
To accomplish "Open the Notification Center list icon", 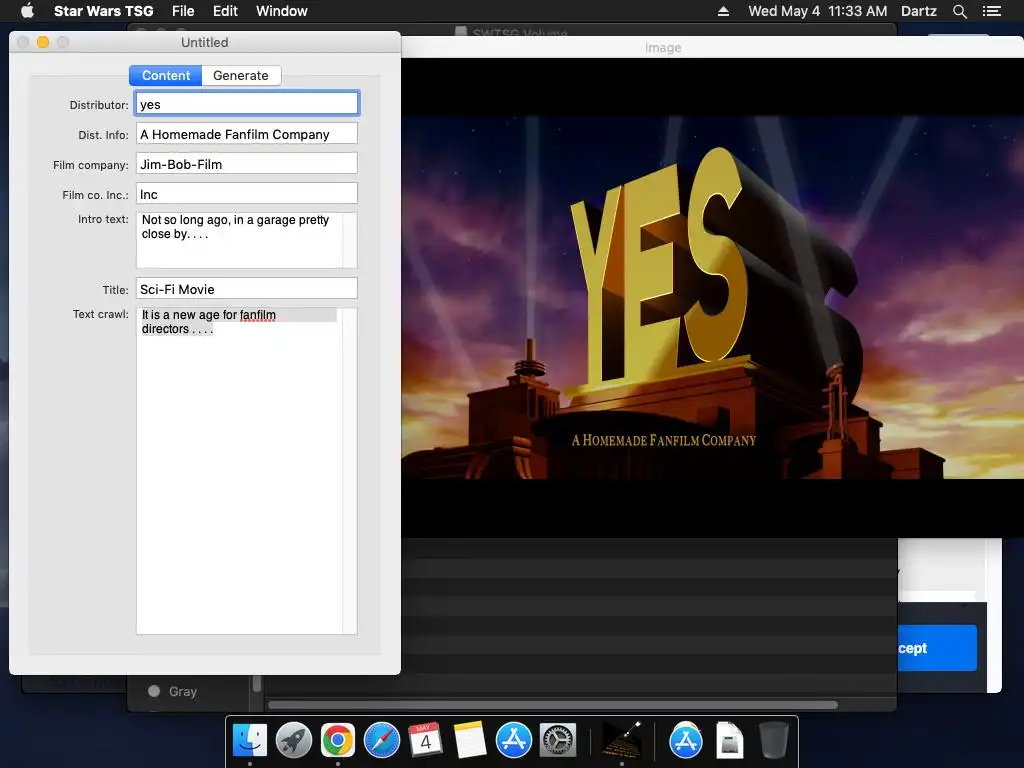I will (x=991, y=11).
